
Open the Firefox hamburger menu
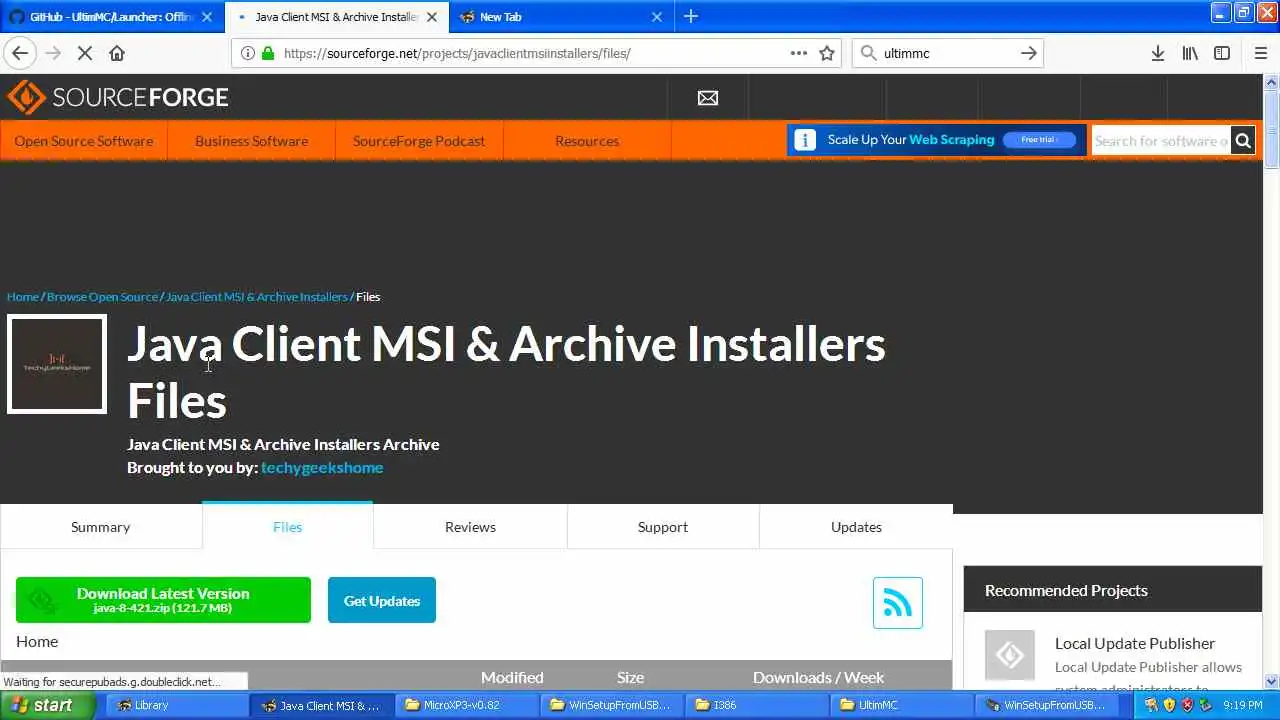[1261, 53]
